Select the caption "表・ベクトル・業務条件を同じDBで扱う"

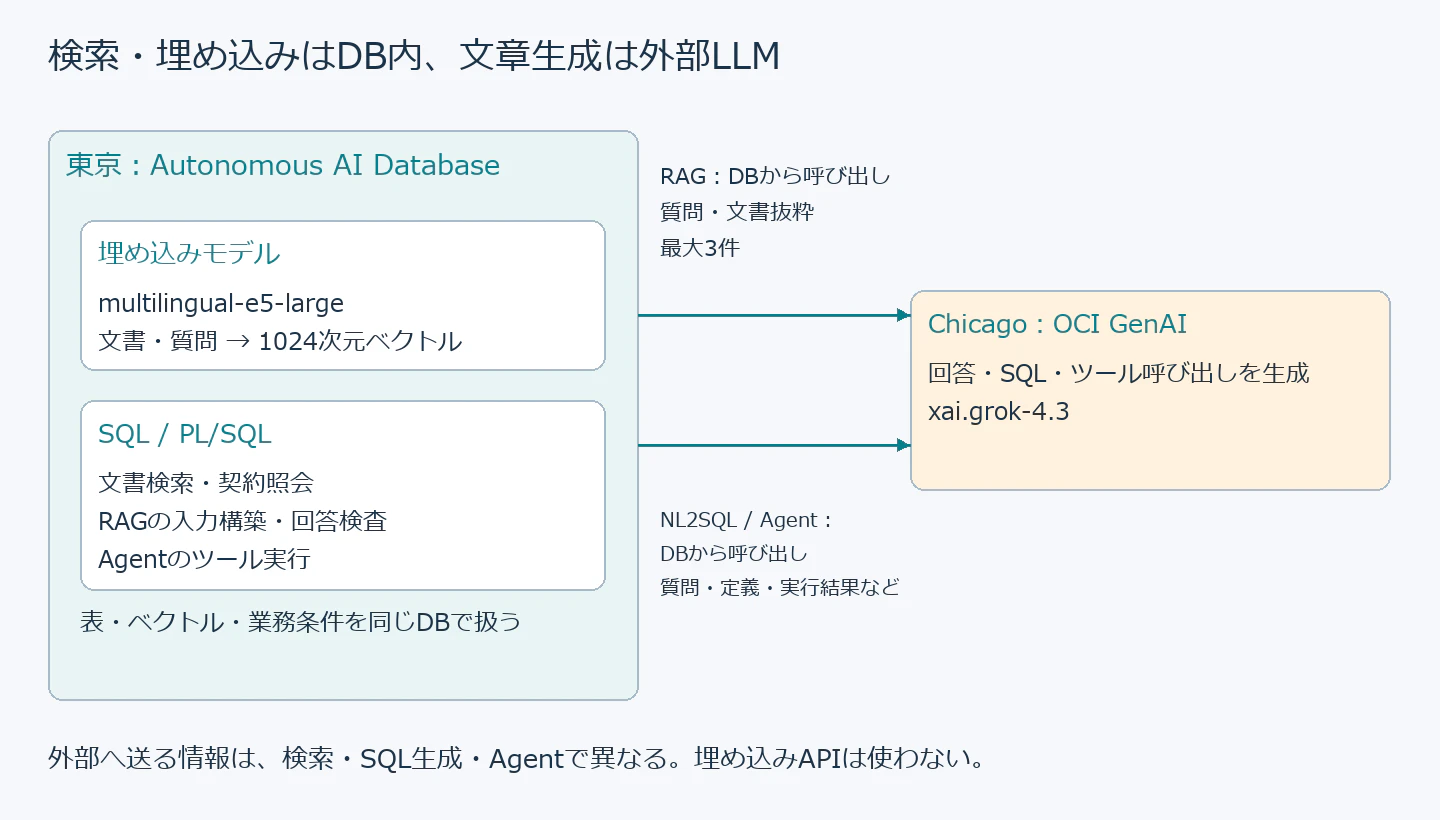300,622
